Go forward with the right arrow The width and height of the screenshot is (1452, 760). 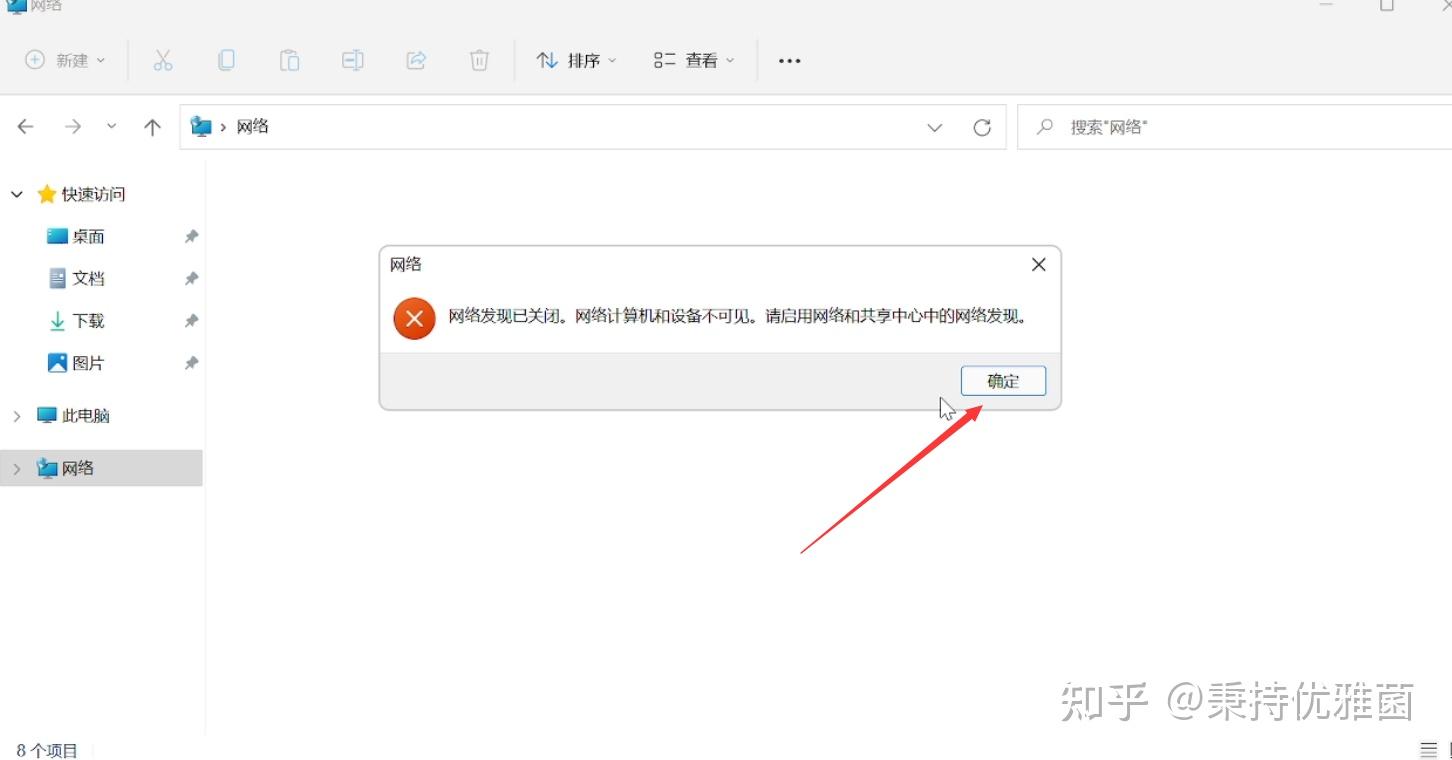click(72, 127)
